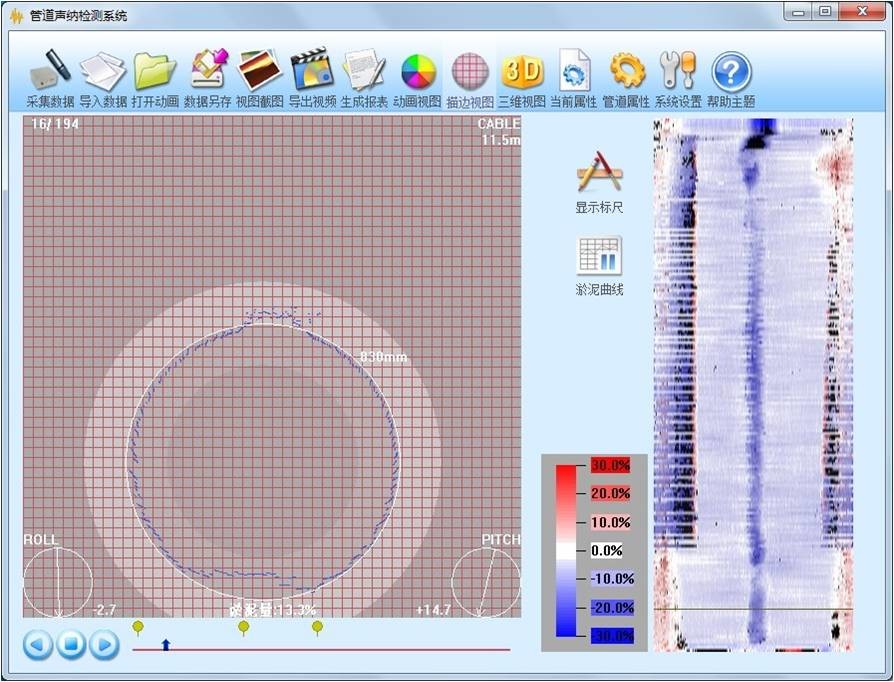
Task: Show 当前属性 current properties
Action: (x=574, y=72)
